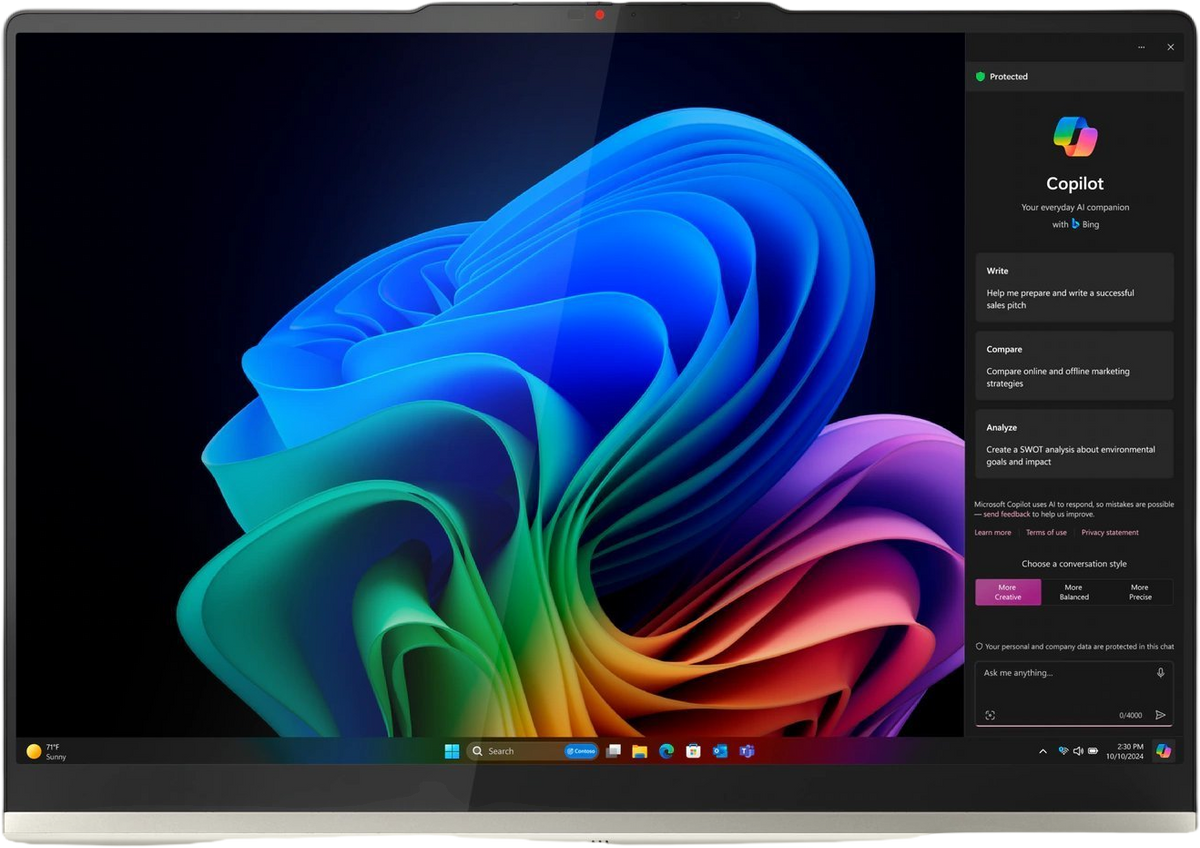Click the volume speaker icon in tray

click(1078, 751)
